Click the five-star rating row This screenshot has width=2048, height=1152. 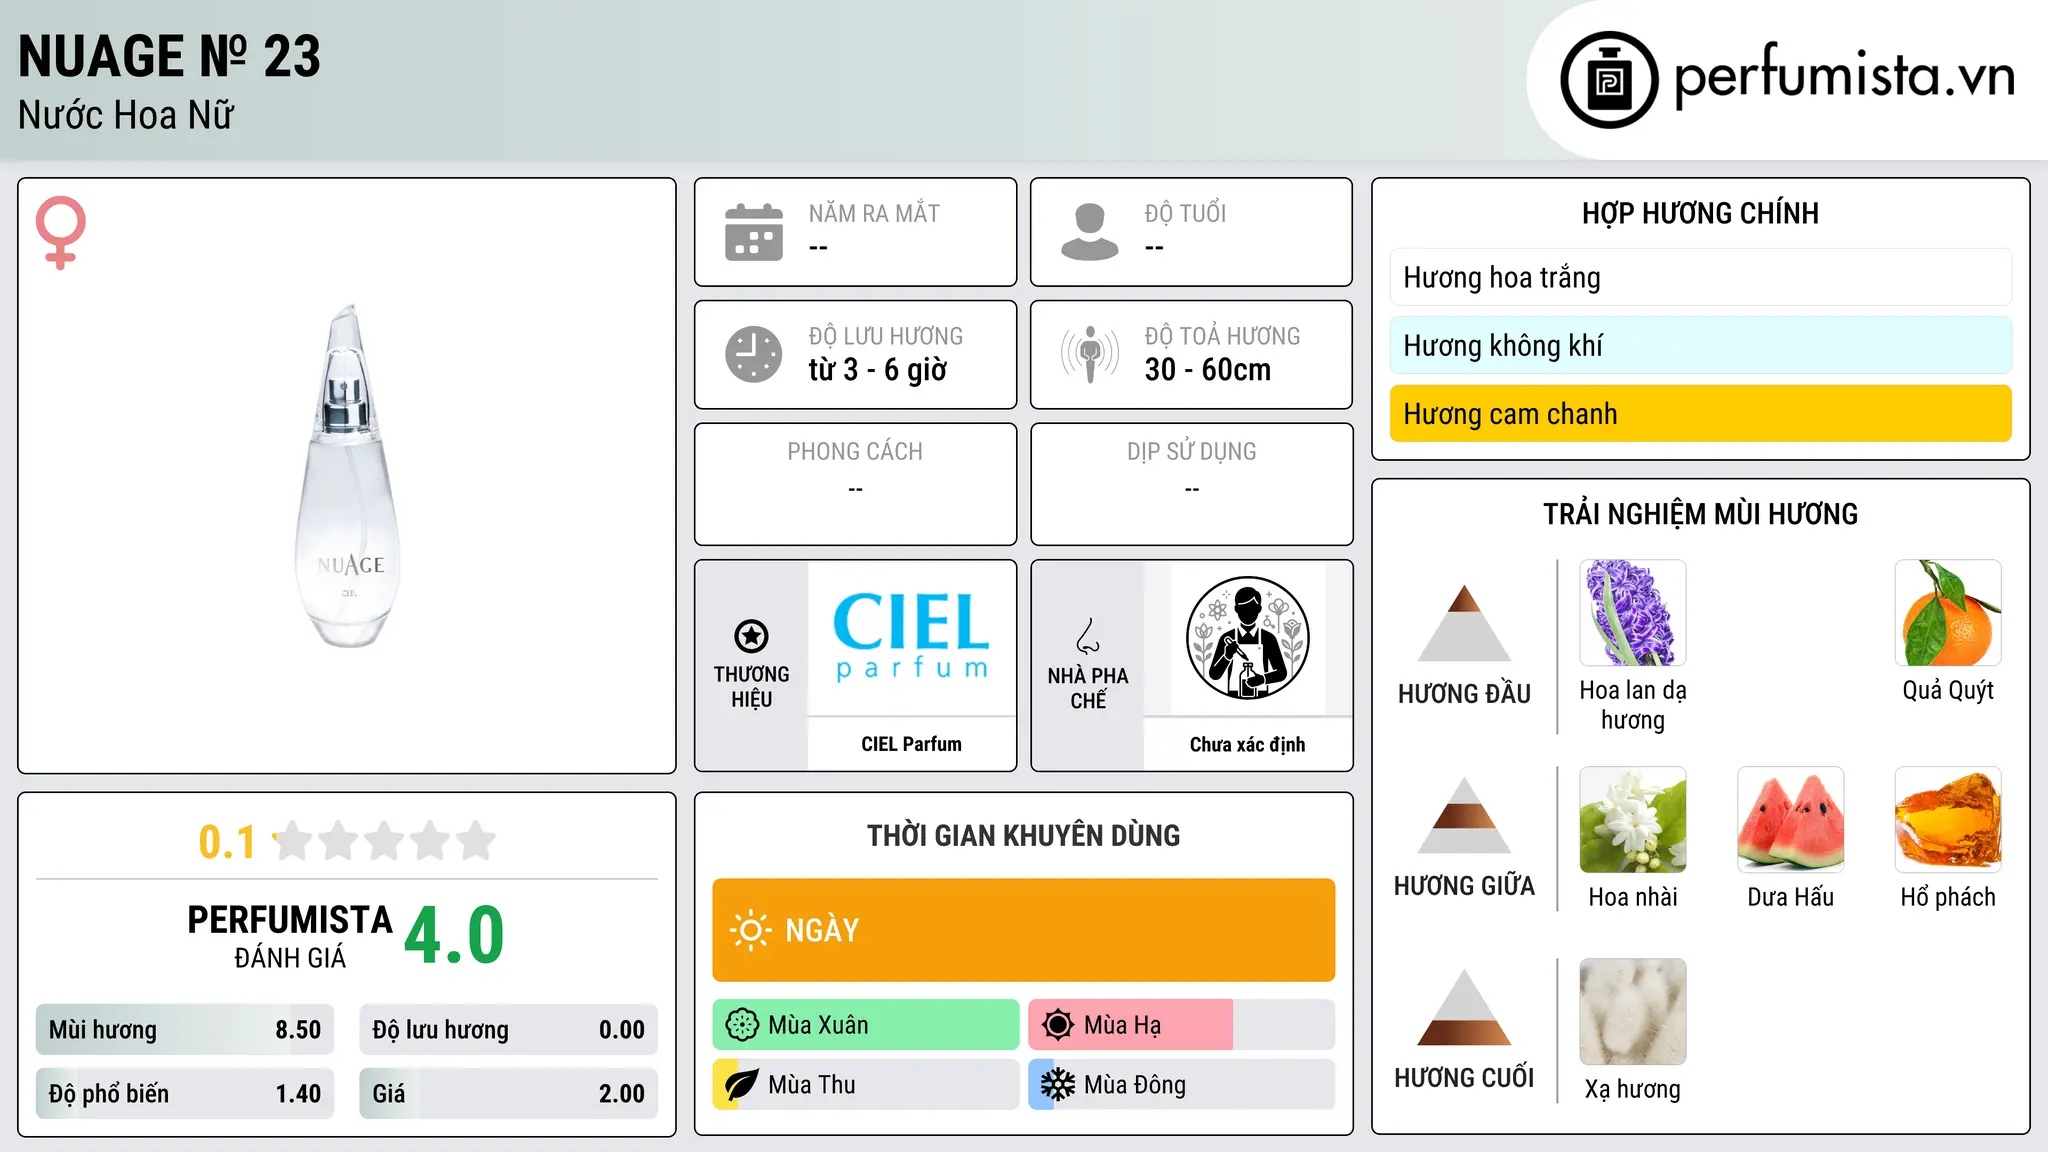(384, 841)
